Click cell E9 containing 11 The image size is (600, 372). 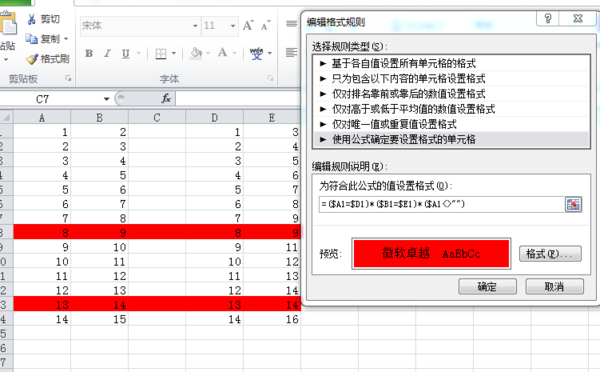pyautogui.click(x=272, y=247)
